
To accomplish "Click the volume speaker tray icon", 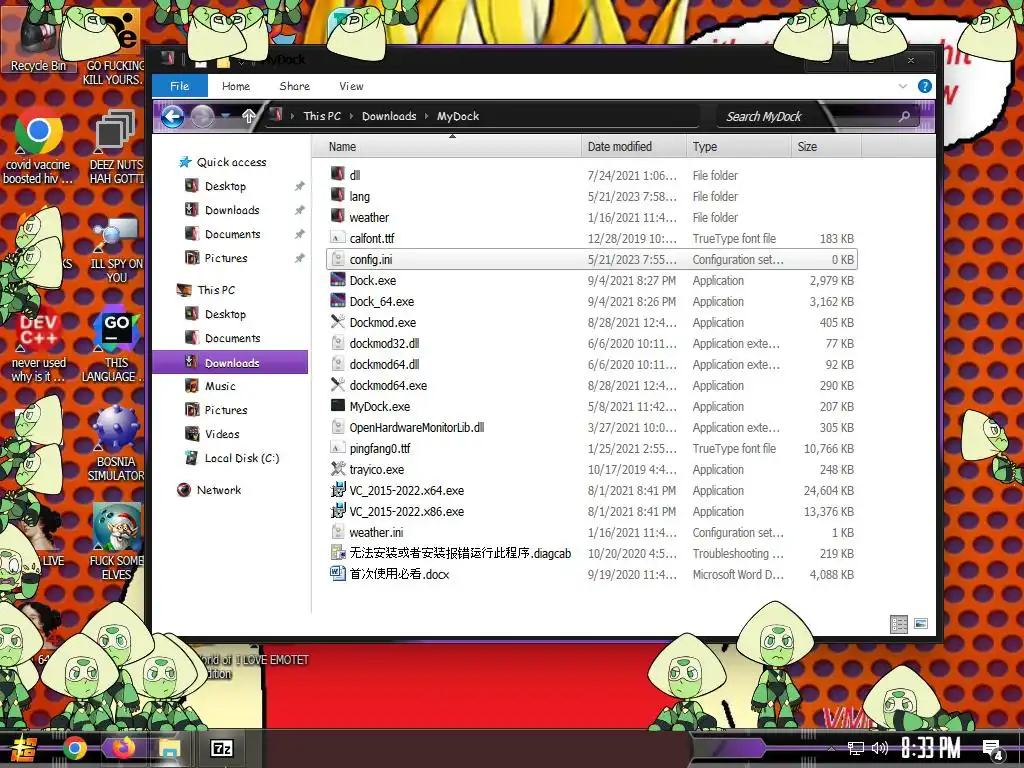I will click(880, 748).
